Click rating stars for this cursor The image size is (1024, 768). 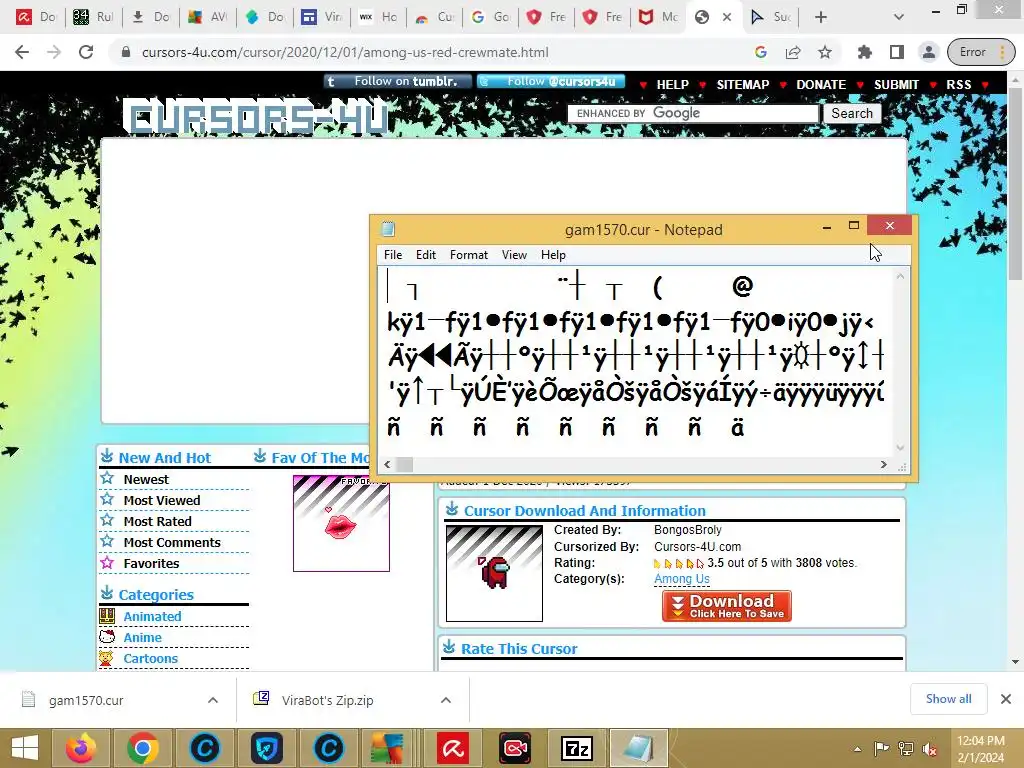(x=678, y=563)
